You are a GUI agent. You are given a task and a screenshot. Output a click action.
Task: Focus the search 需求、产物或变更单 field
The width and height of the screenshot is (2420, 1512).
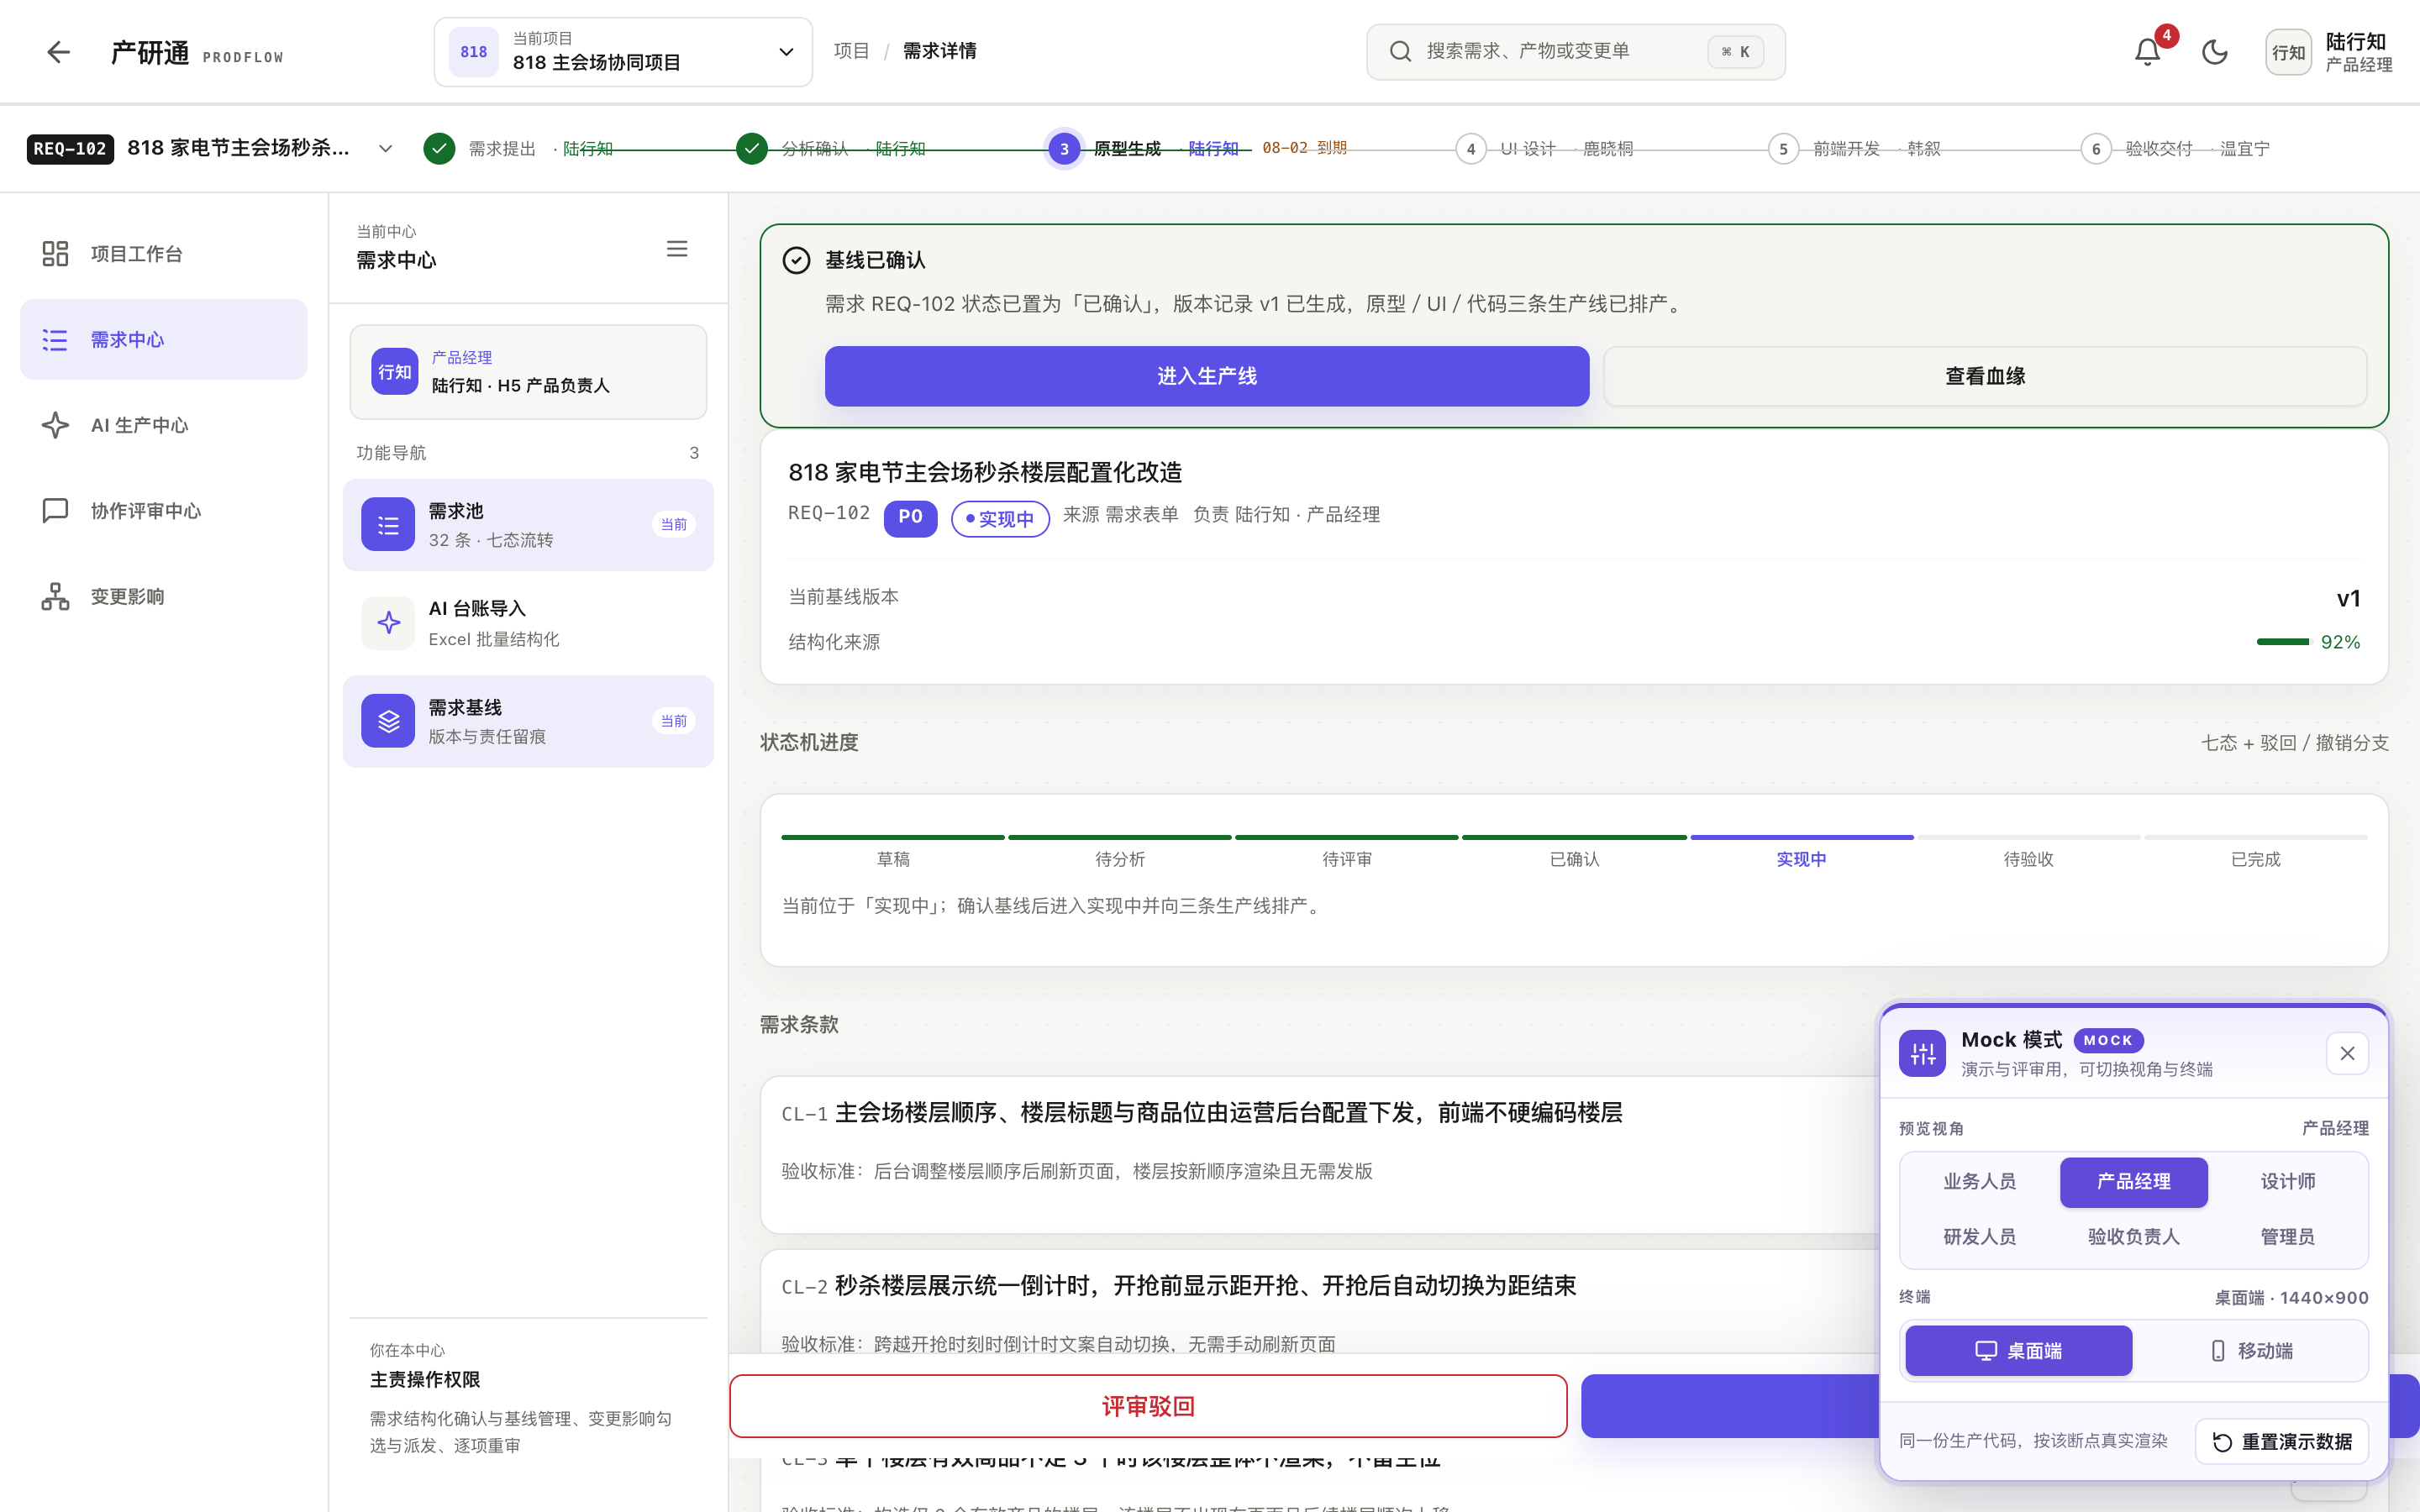[x=1575, y=51]
